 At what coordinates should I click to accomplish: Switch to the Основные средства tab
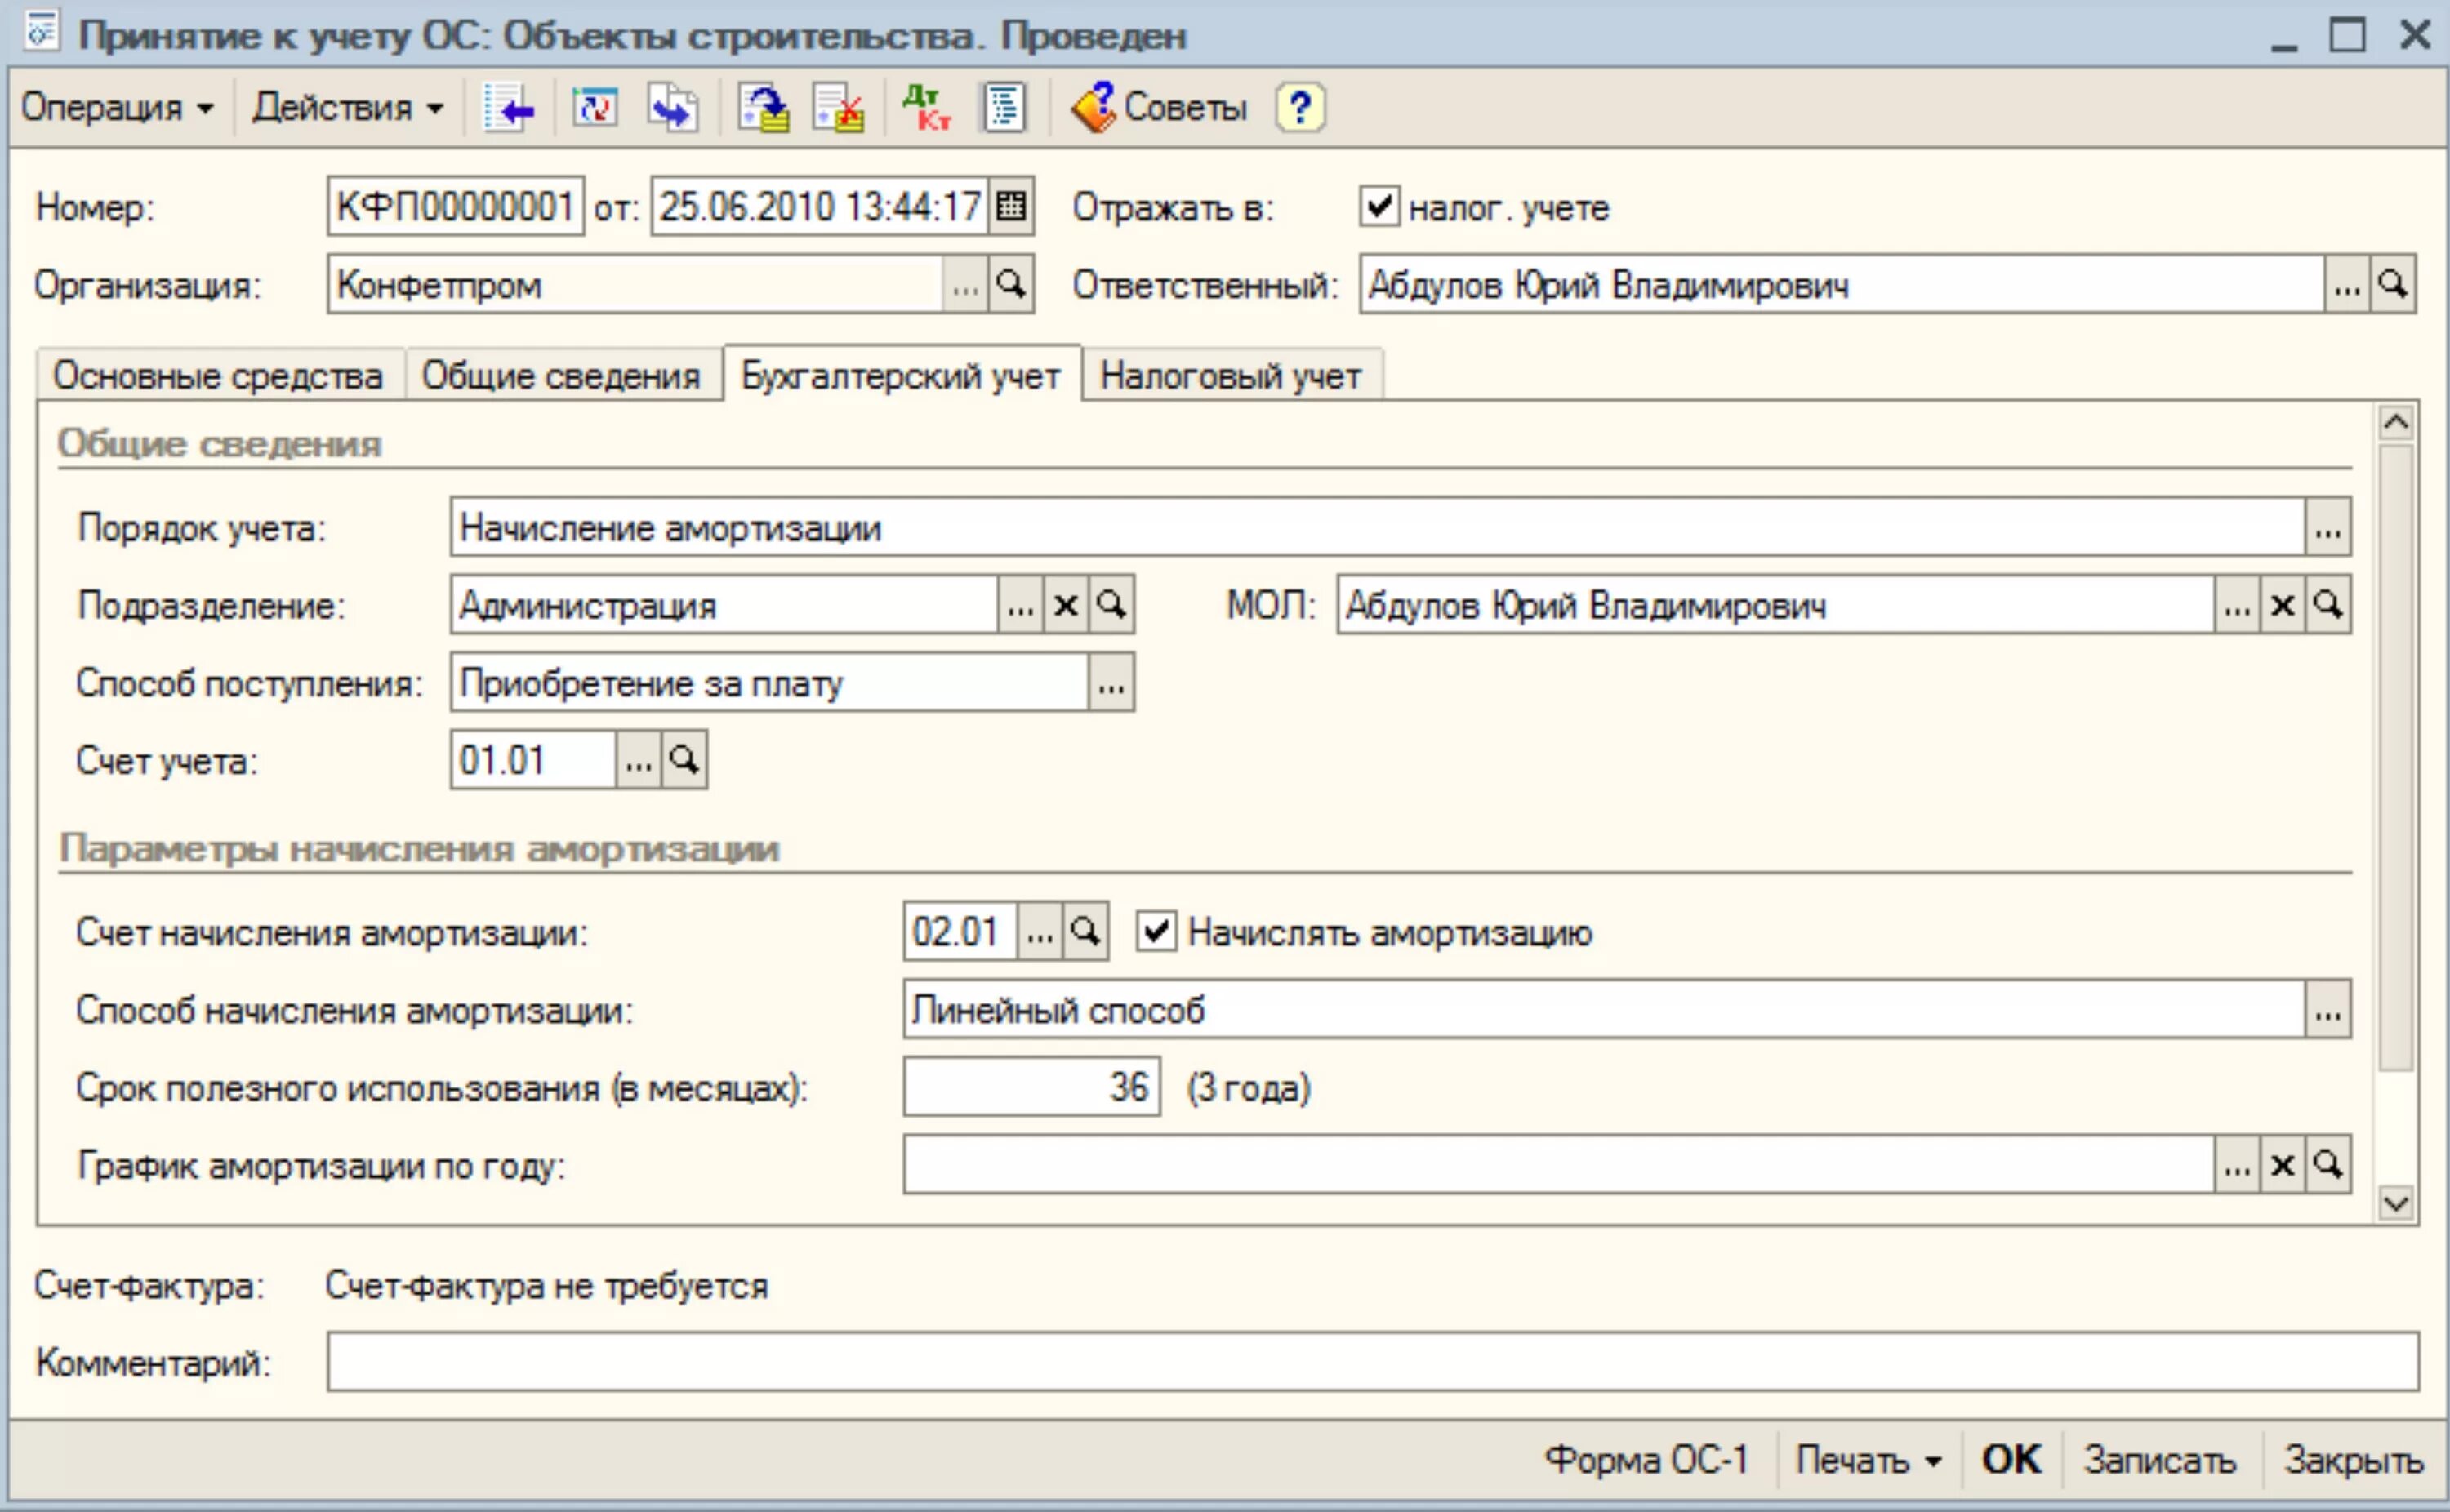[x=218, y=376]
